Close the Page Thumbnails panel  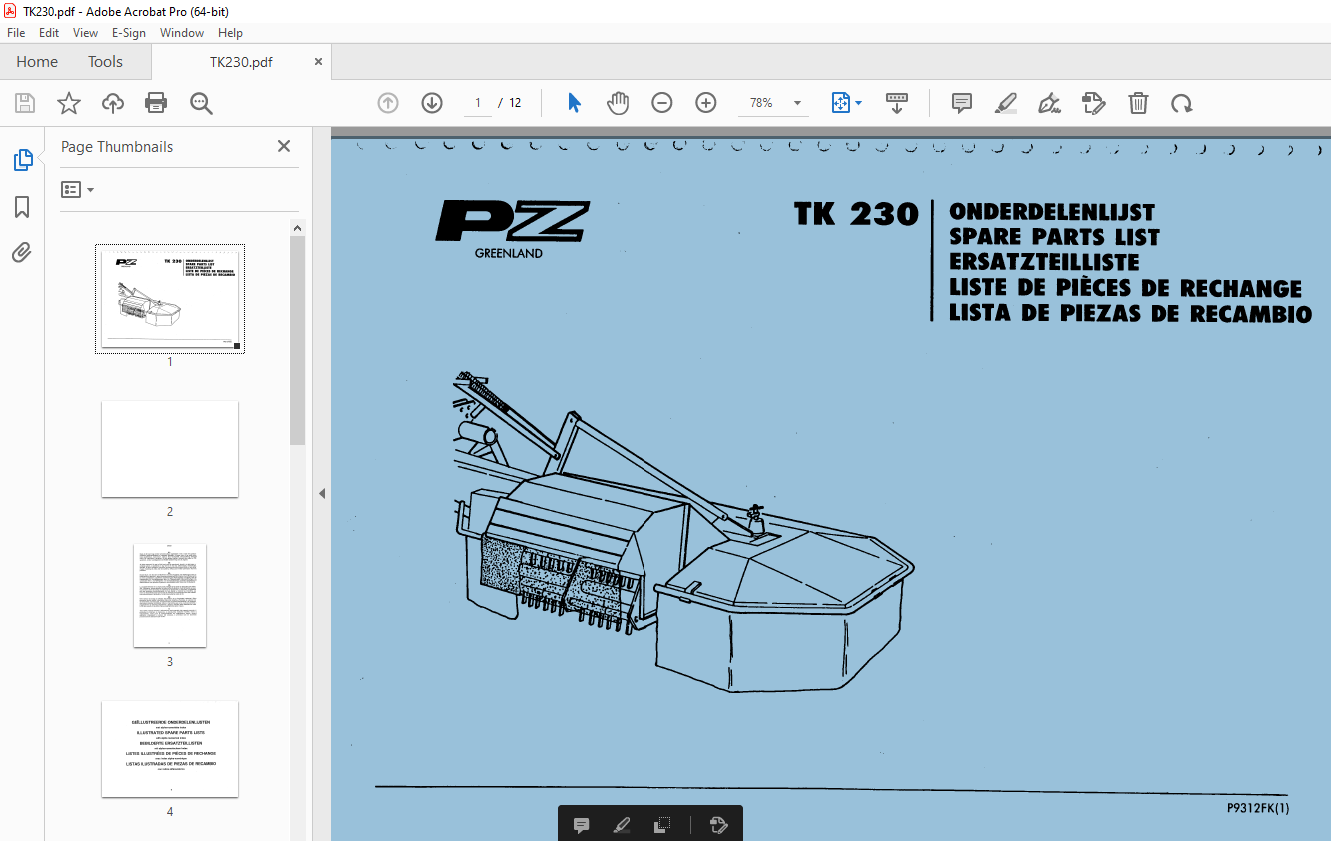click(284, 146)
